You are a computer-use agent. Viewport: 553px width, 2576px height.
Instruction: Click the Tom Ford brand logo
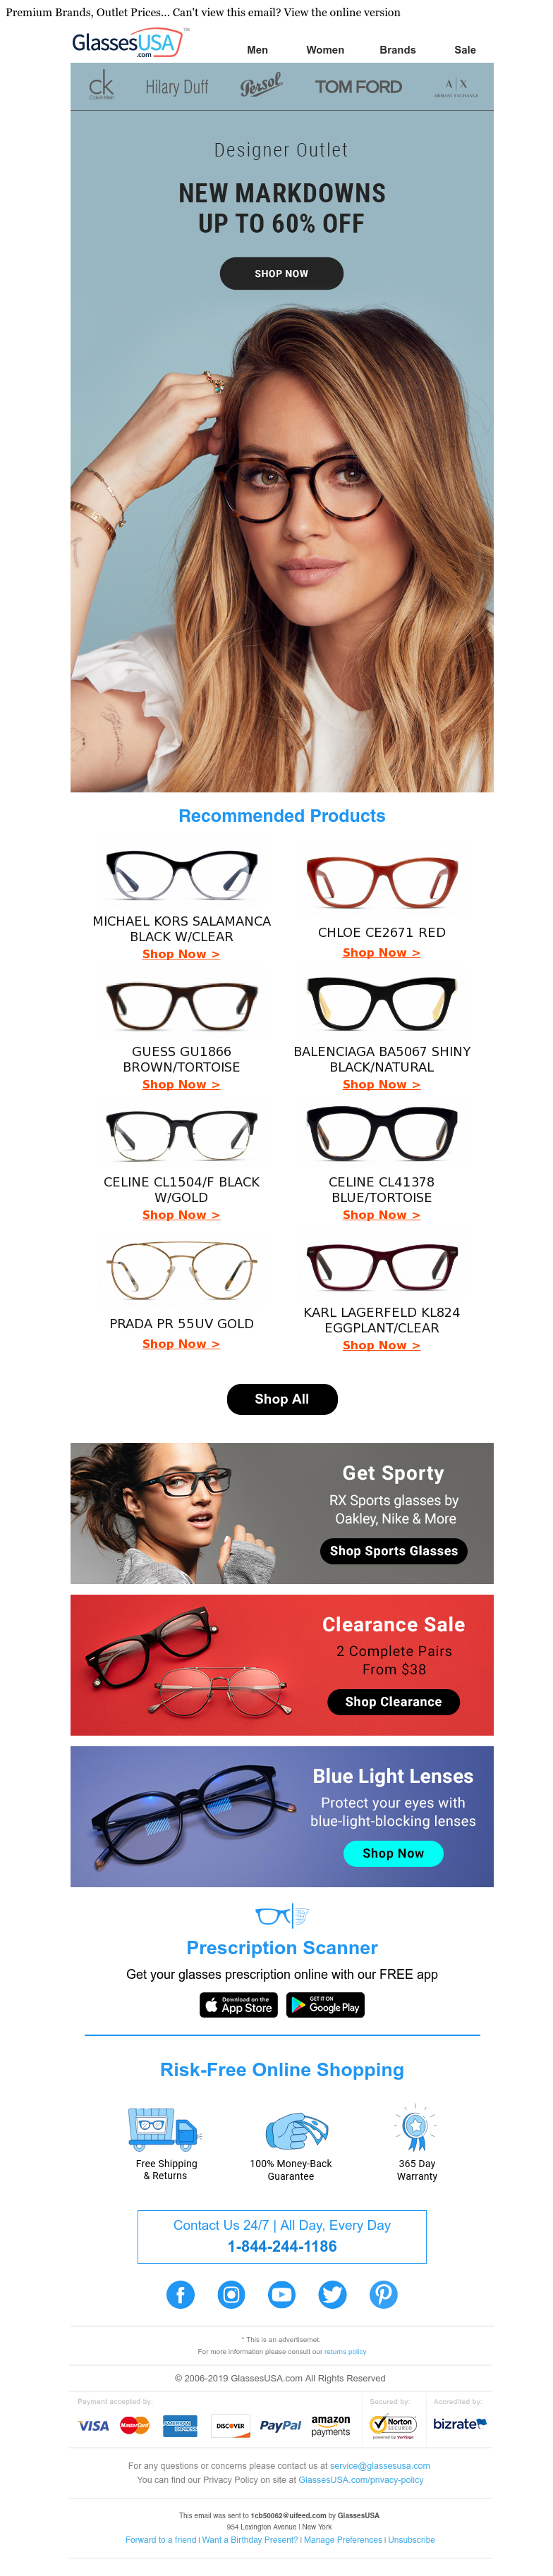[358, 87]
